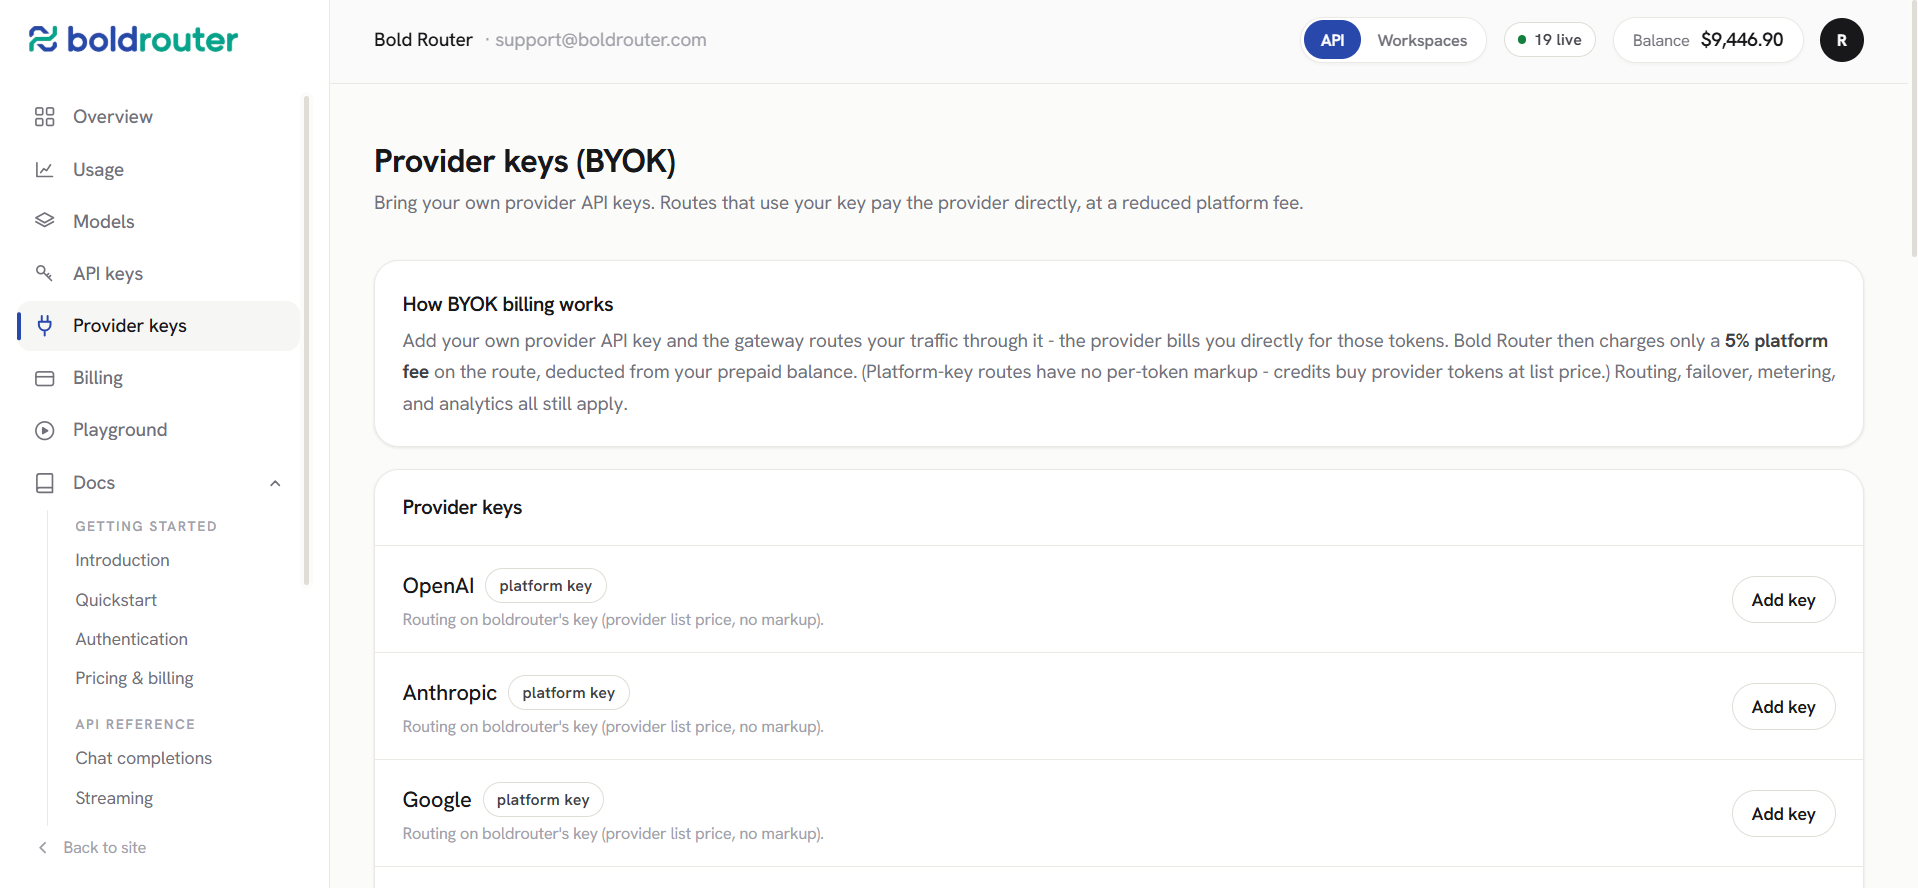This screenshot has height=888, width=1918.
Task: Click the Models layers icon
Action: (44, 221)
